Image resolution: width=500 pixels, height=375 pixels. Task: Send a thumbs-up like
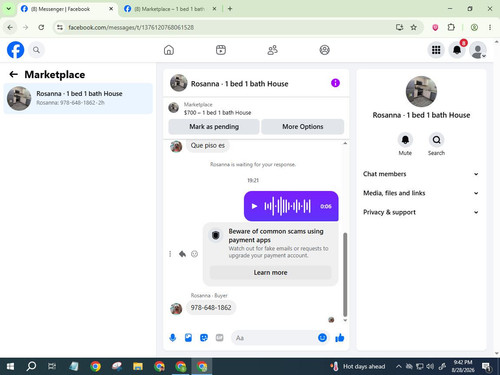[x=340, y=338]
